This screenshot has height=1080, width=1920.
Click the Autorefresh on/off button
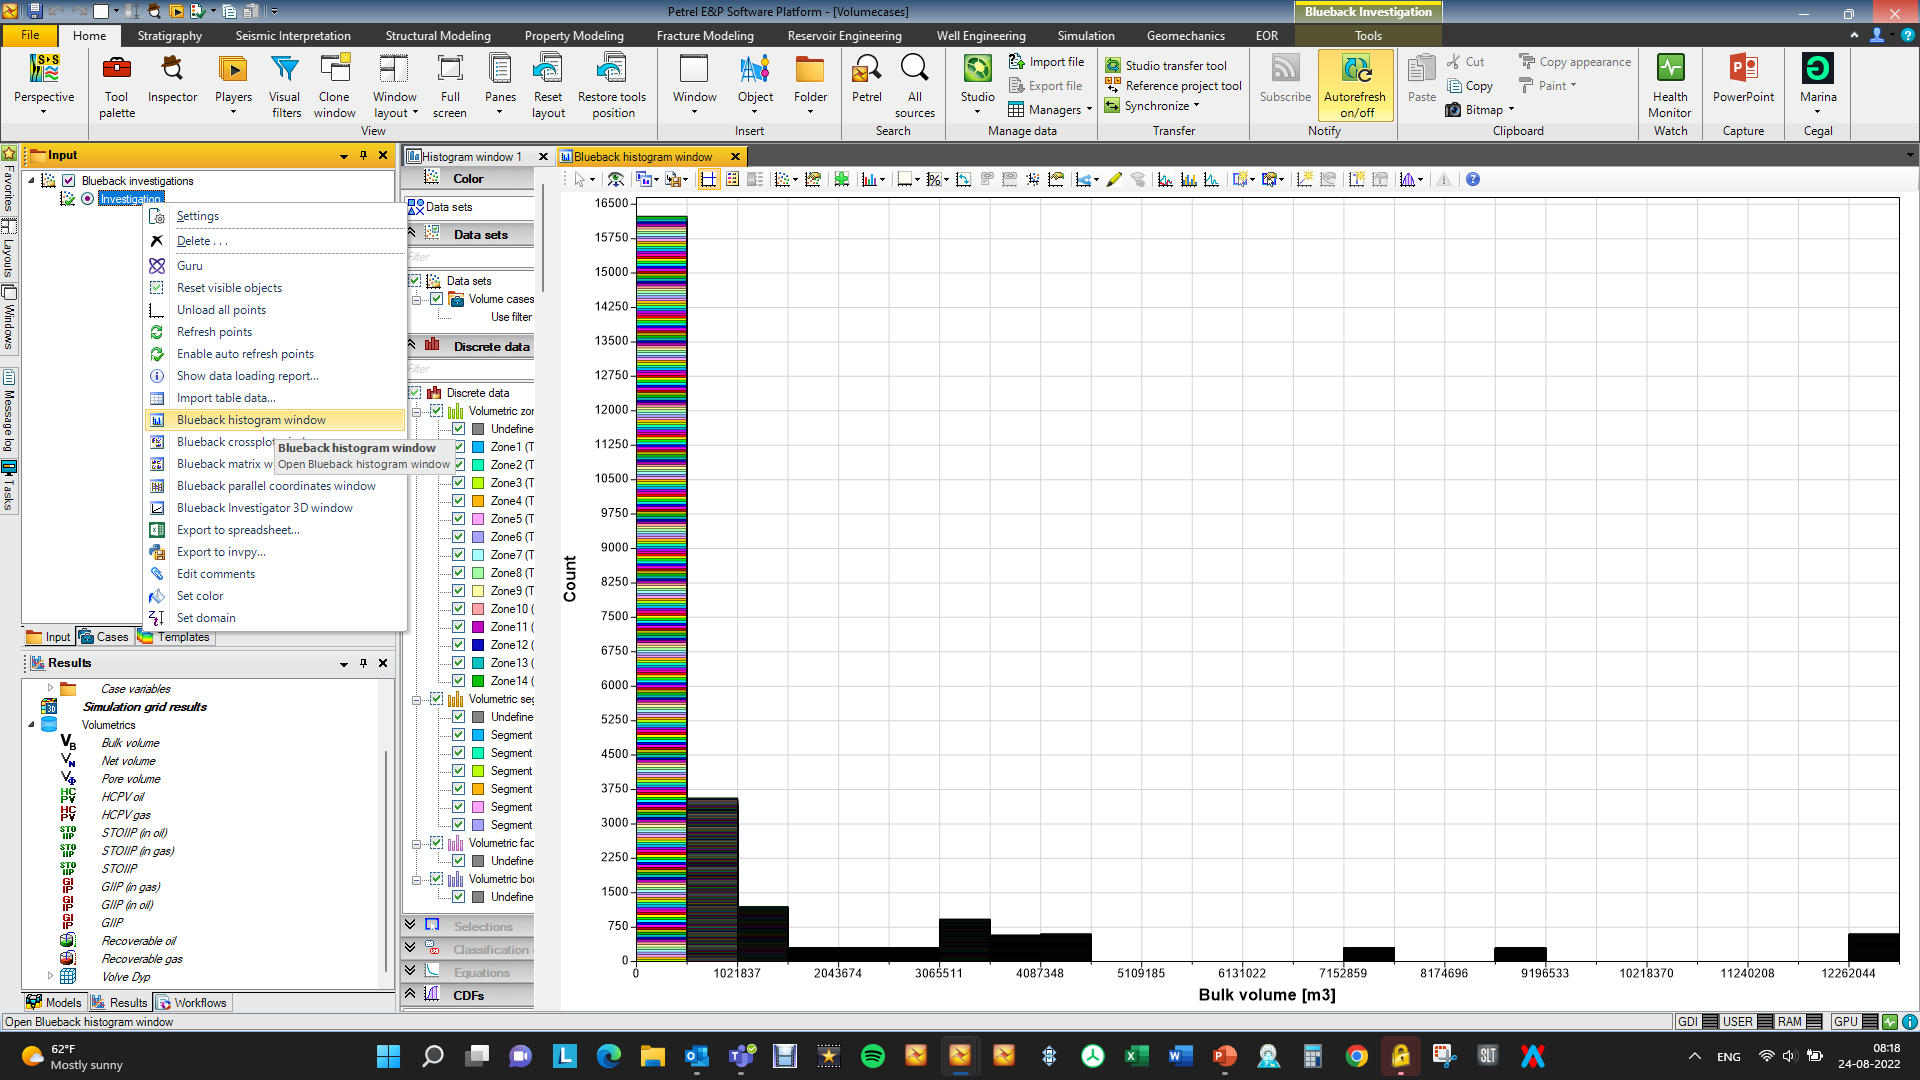point(1355,86)
